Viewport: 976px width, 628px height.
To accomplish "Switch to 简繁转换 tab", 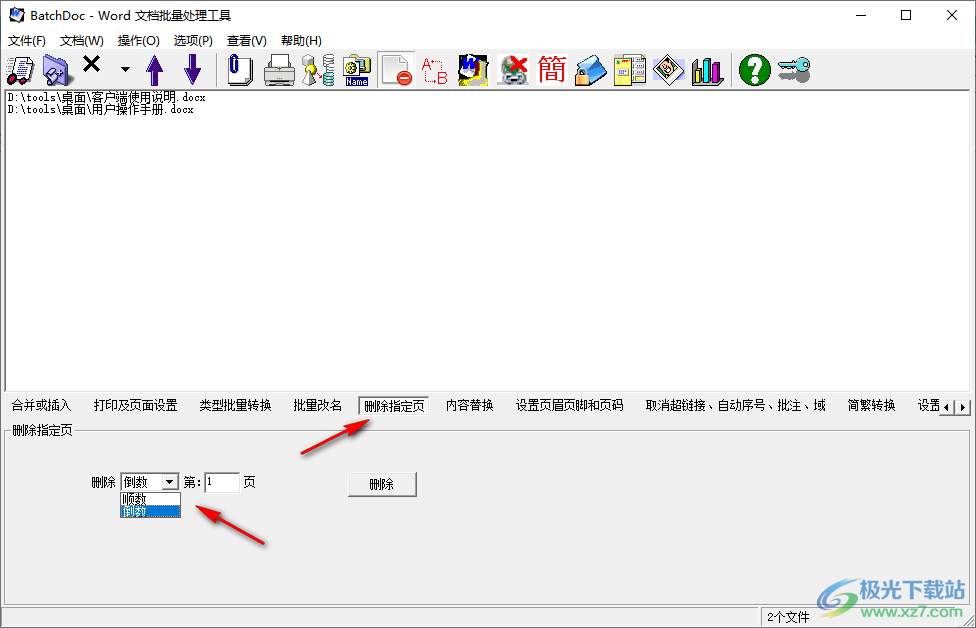I will [x=871, y=406].
